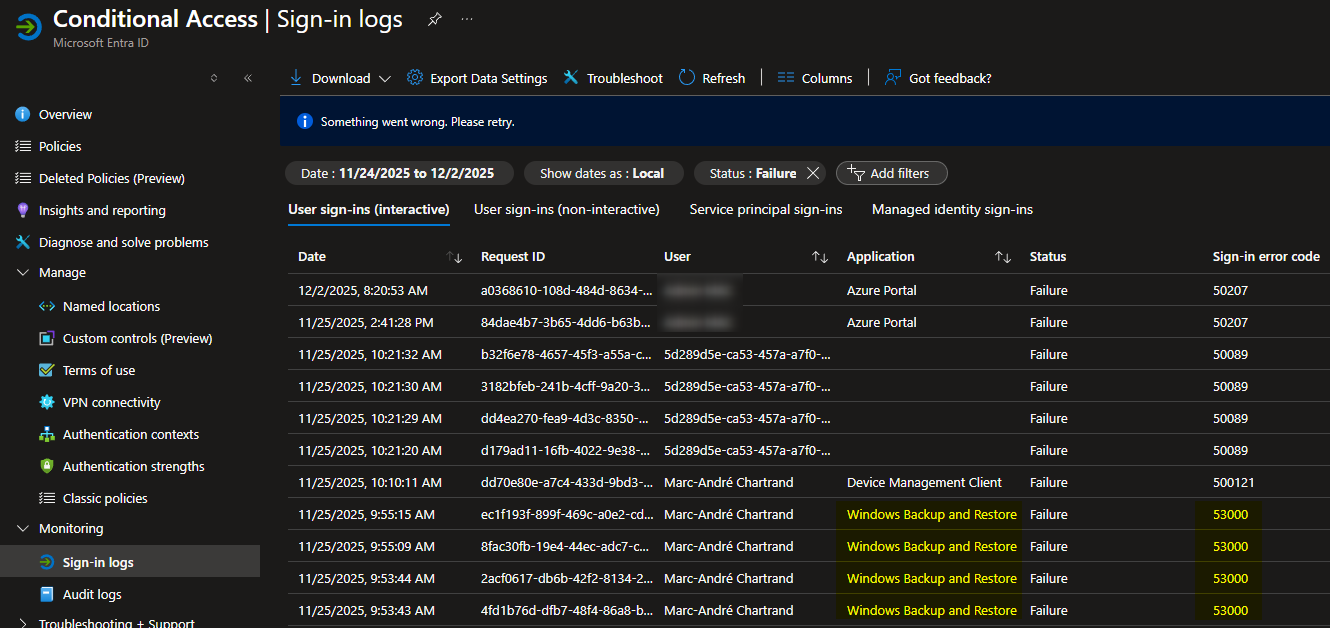Select User sign-ins (interactive) tab
Image resolution: width=1330 pixels, height=628 pixels.
(x=368, y=209)
